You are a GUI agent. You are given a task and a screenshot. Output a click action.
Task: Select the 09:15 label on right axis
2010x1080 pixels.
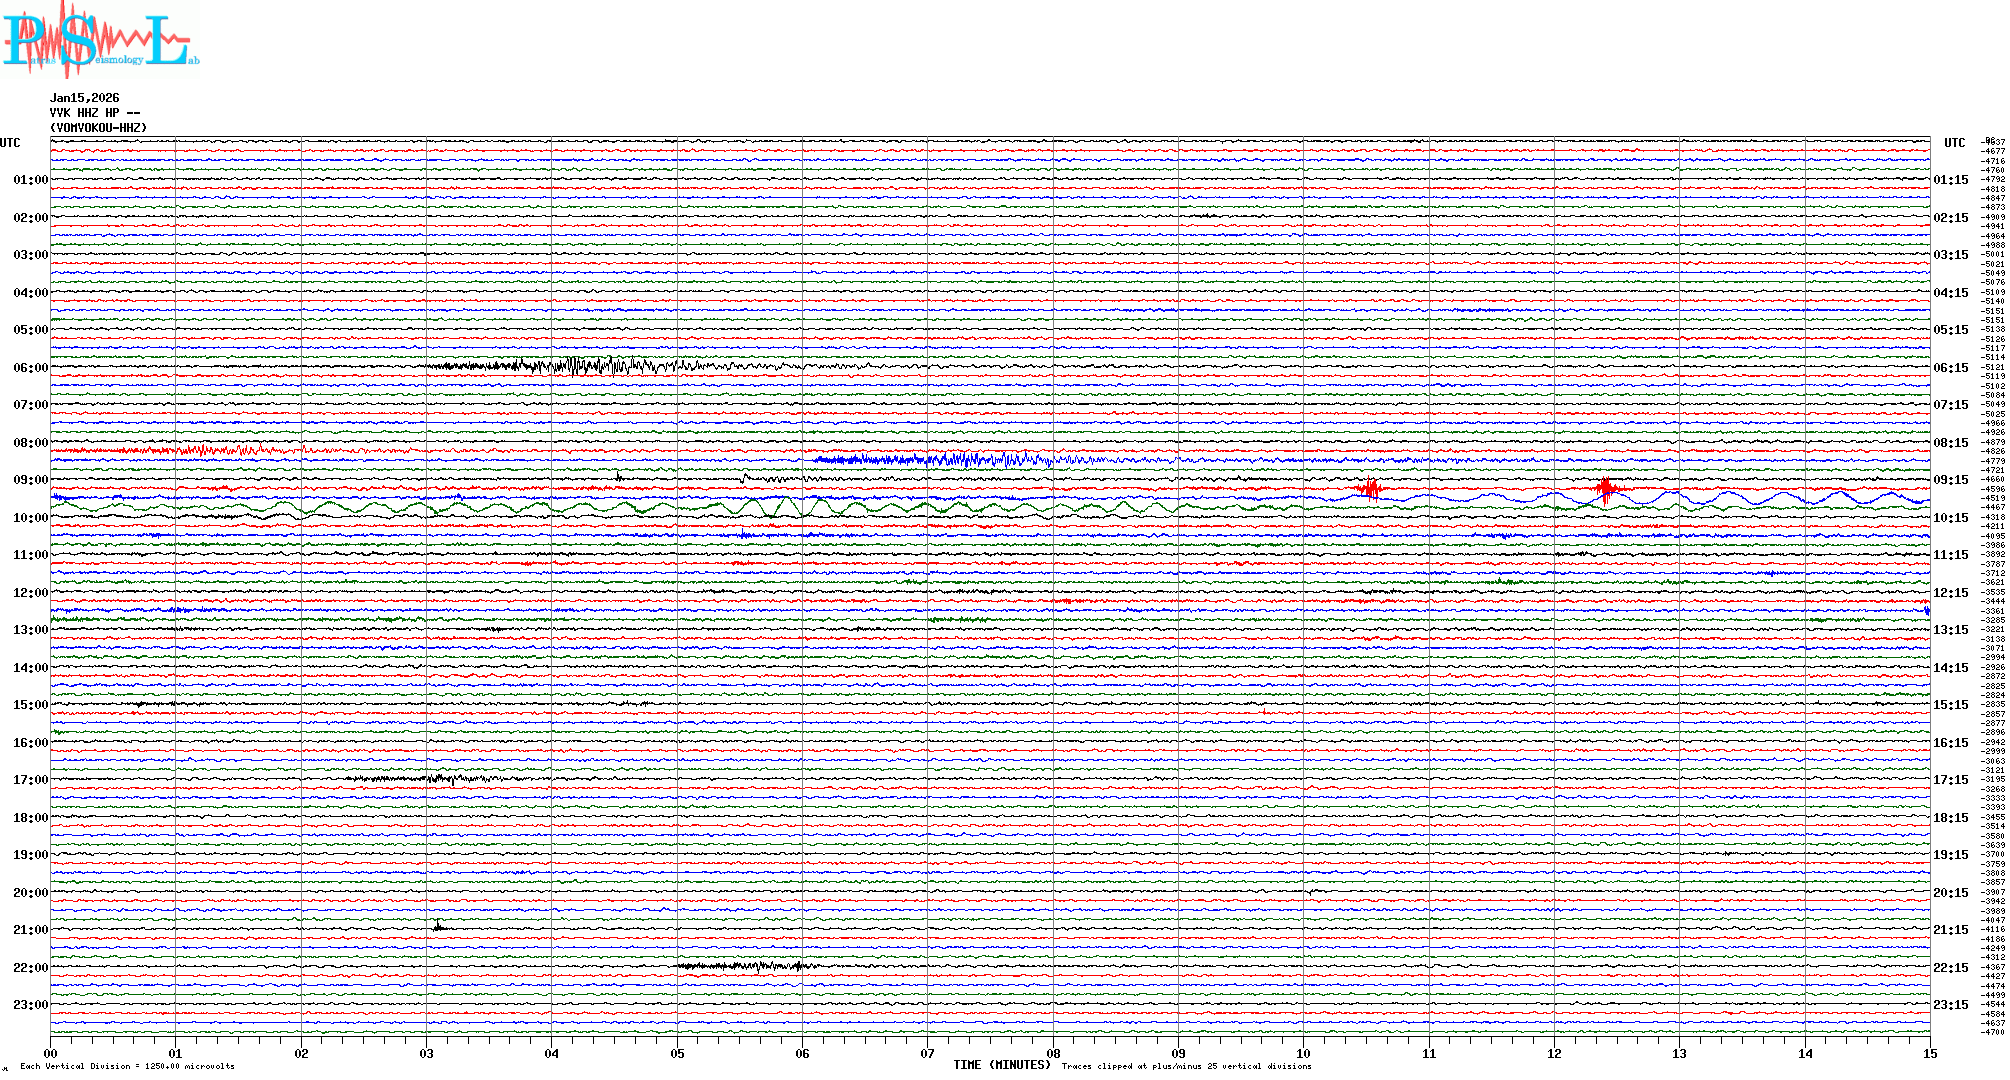pos(1950,480)
